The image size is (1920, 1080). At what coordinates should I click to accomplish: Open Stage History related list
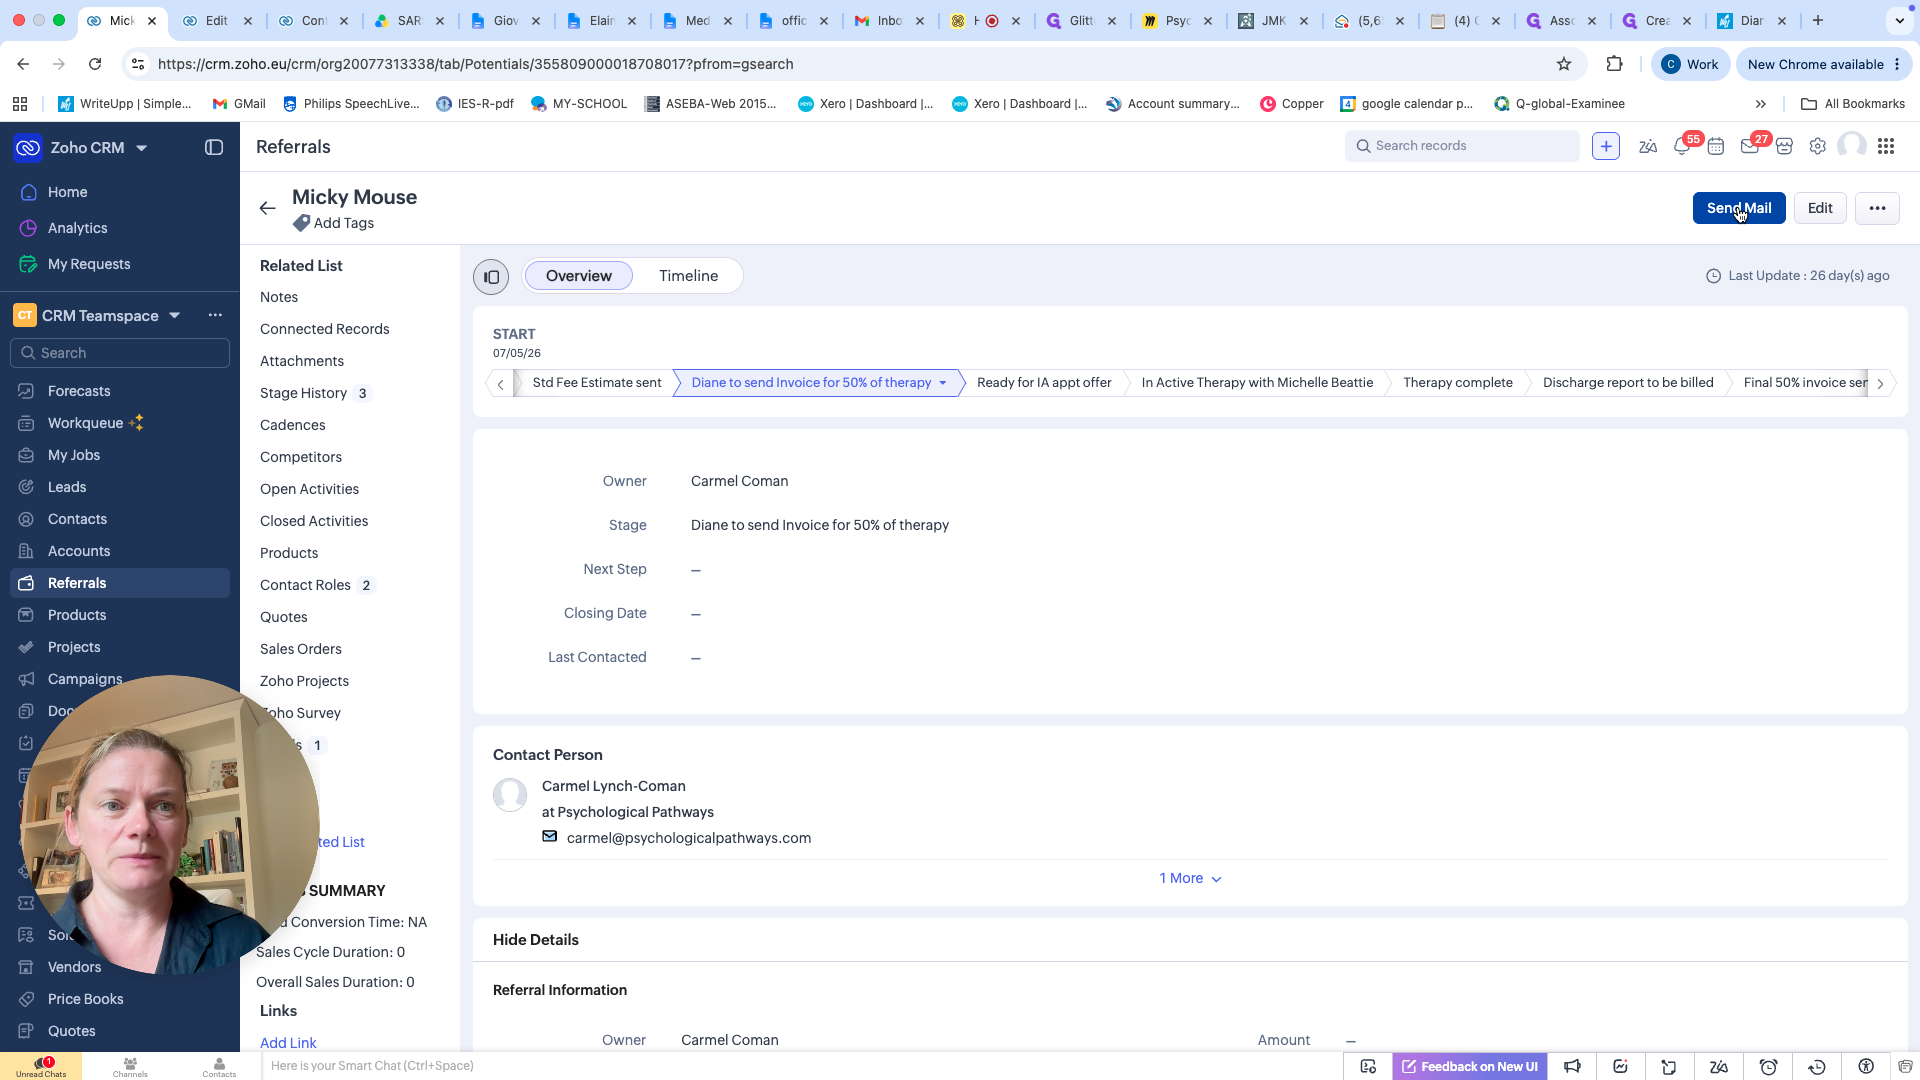[x=303, y=393]
